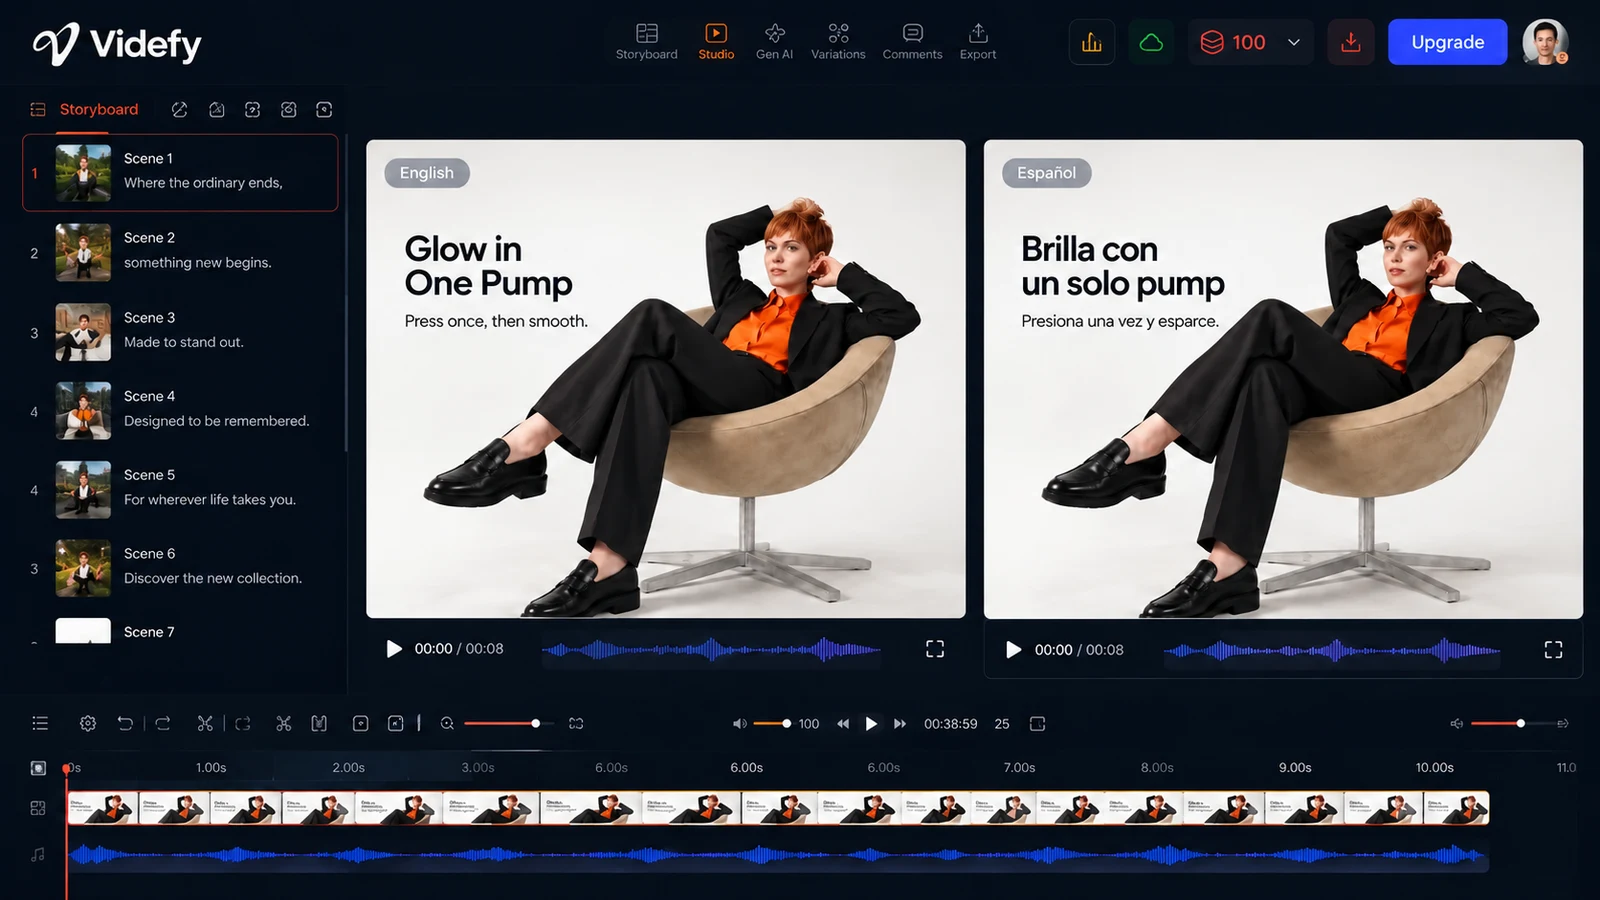Viewport: 1600px width, 900px height.
Task: Open timeline settings gear icon
Action: 88,723
